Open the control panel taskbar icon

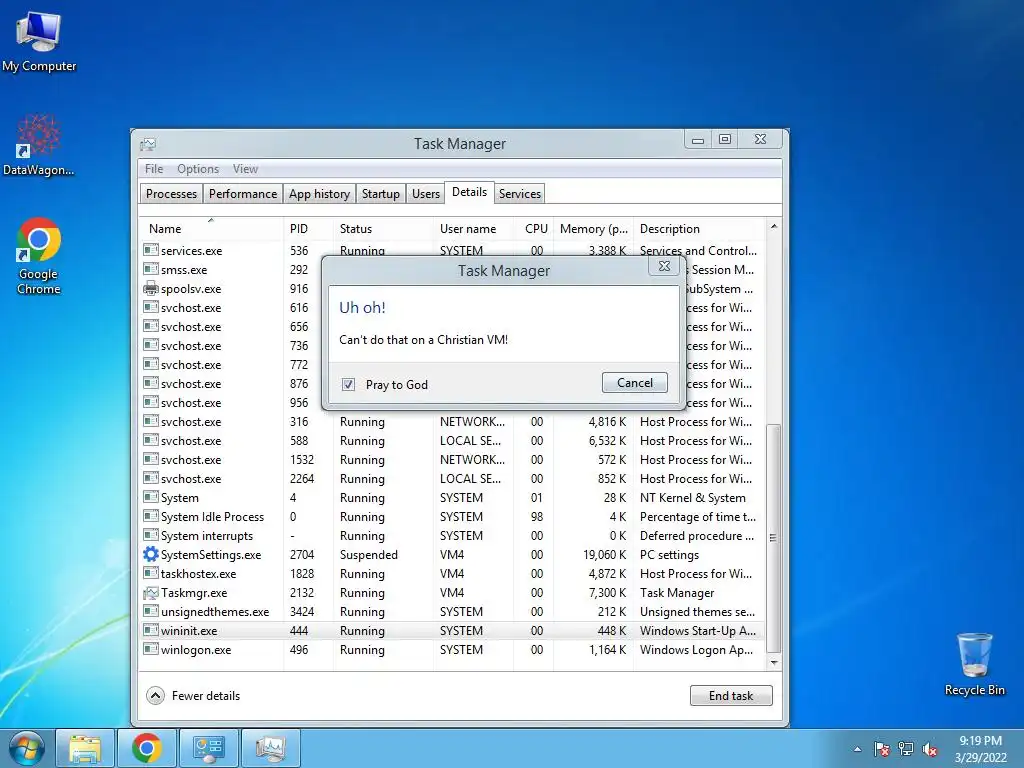coord(208,749)
